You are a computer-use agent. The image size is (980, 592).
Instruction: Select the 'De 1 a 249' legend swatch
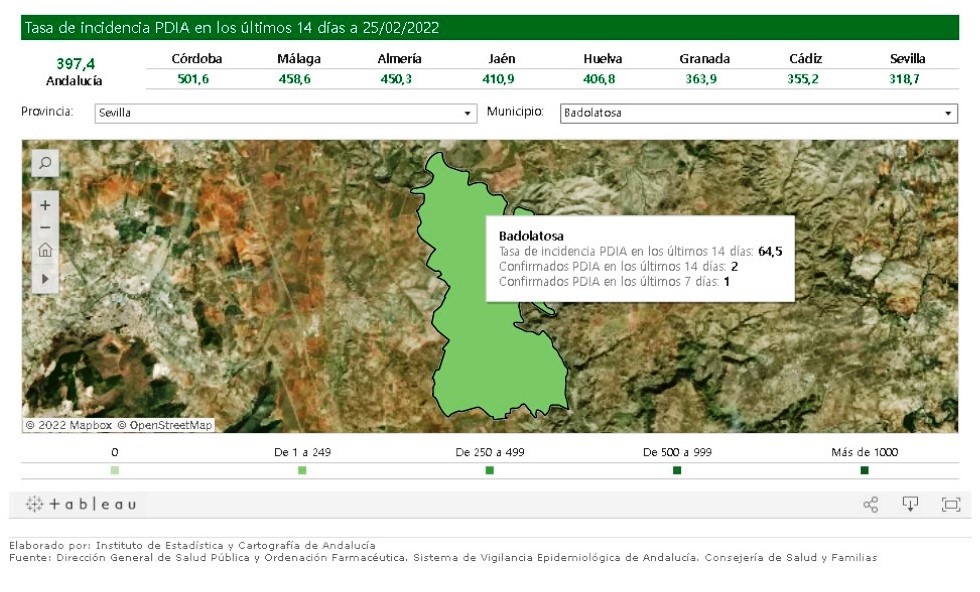[302, 470]
